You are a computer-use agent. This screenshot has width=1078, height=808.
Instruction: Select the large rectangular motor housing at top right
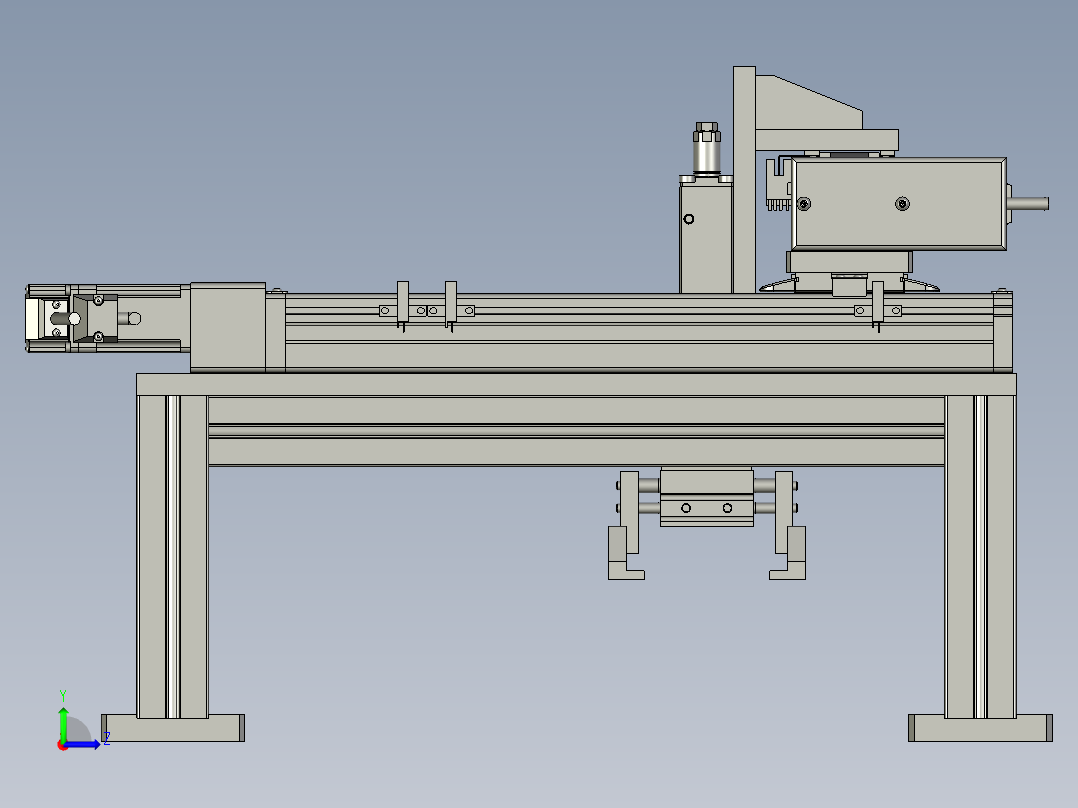click(x=899, y=204)
